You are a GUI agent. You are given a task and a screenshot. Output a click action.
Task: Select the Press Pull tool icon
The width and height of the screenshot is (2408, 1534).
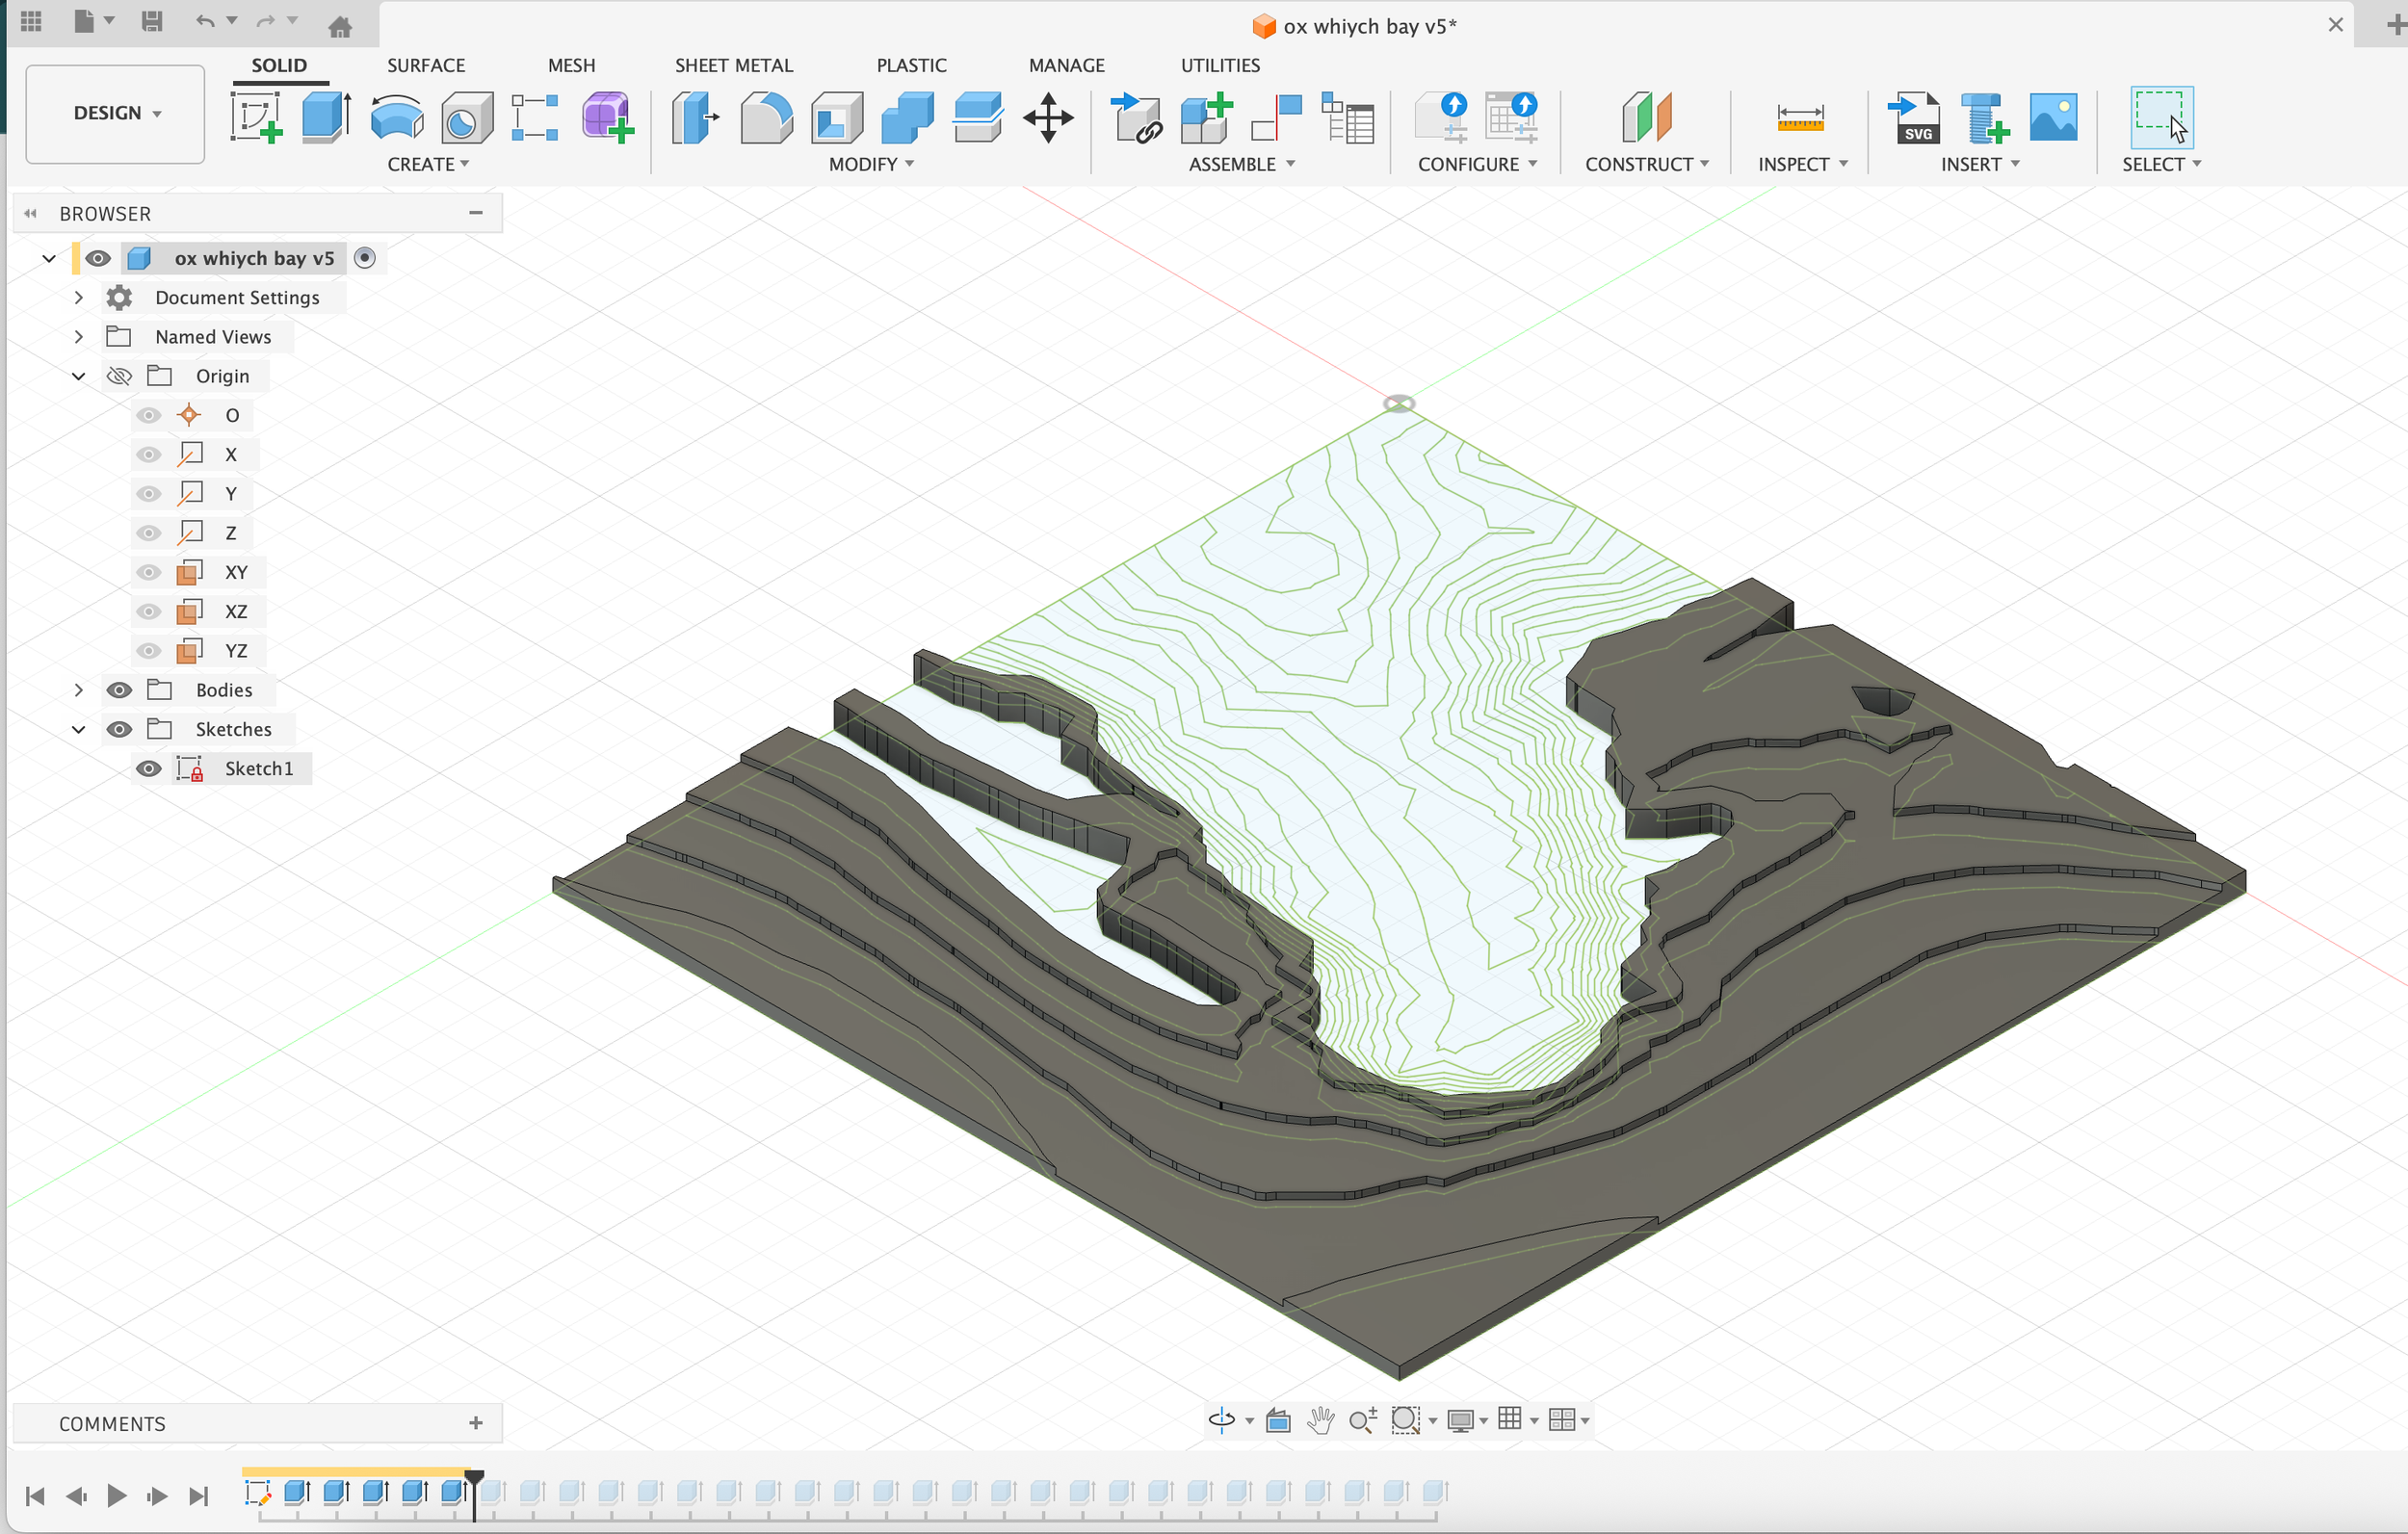(x=694, y=117)
